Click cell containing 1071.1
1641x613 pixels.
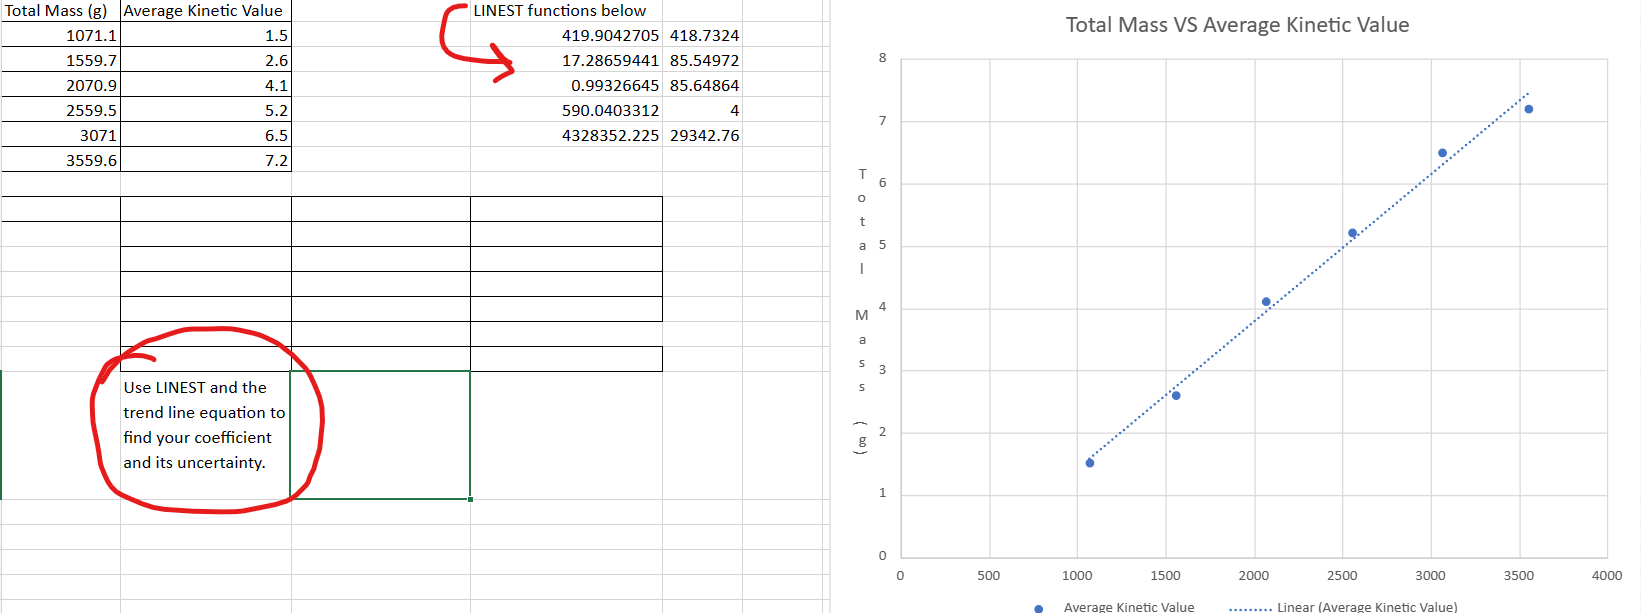[60, 35]
